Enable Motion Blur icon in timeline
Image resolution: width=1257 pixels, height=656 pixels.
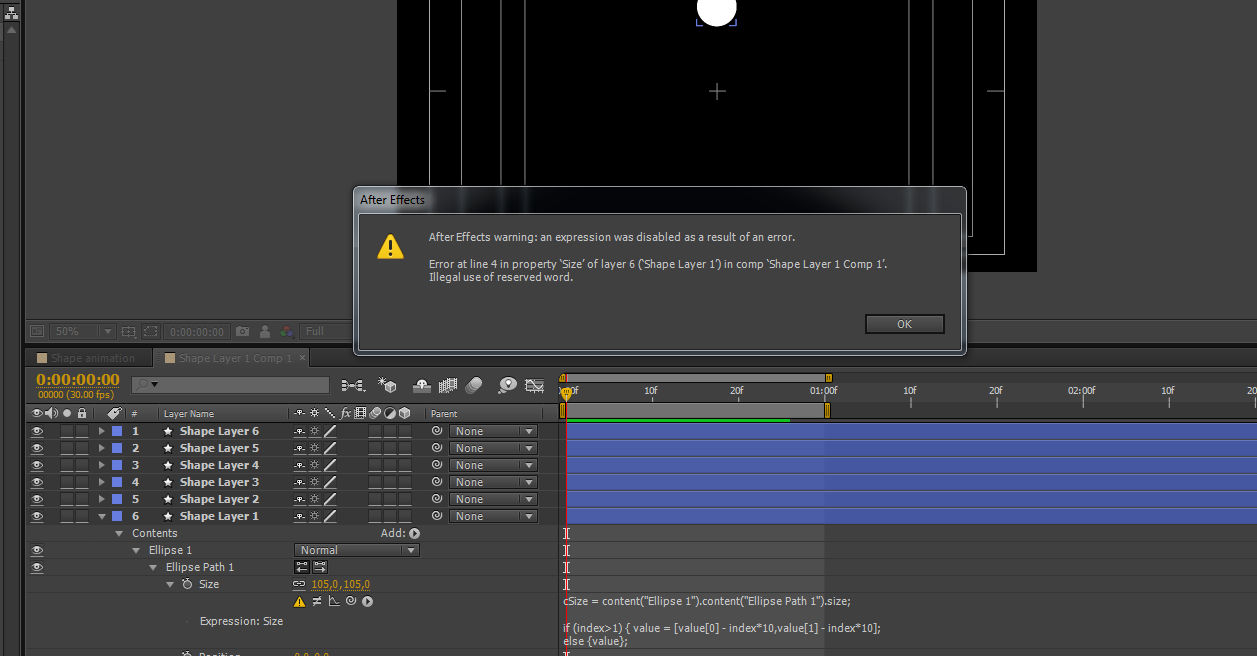(x=474, y=385)
